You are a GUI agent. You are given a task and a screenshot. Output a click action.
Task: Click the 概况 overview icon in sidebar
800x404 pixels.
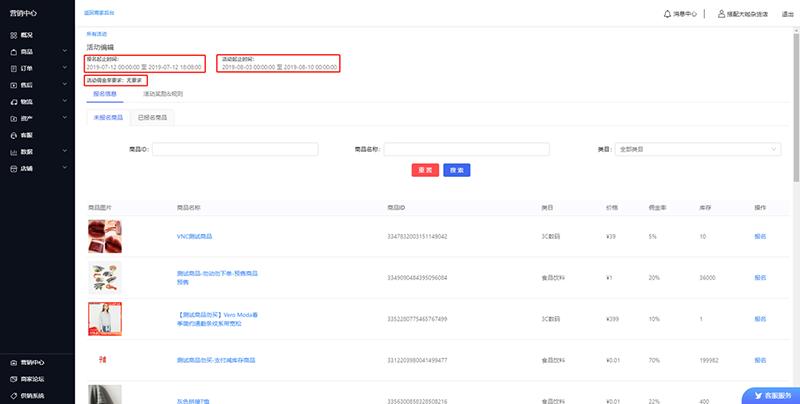pyautogui.click(x=11, y=35)
